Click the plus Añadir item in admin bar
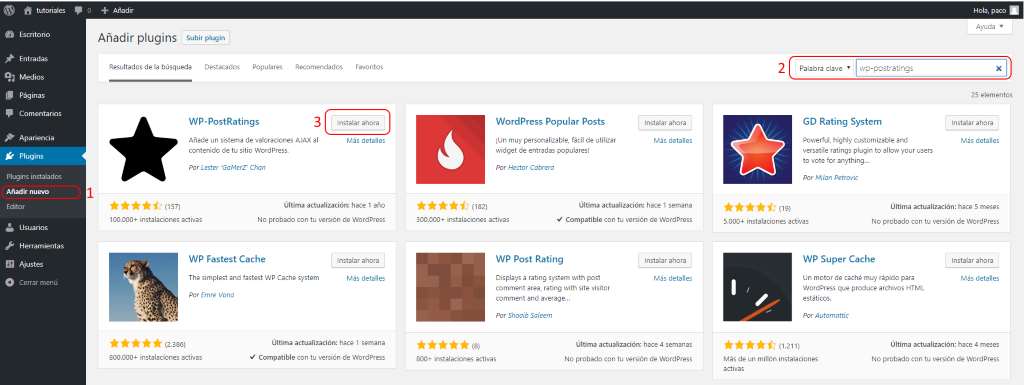The width and height of the screenshot is (1024, 385). click(x=118, y=10)
